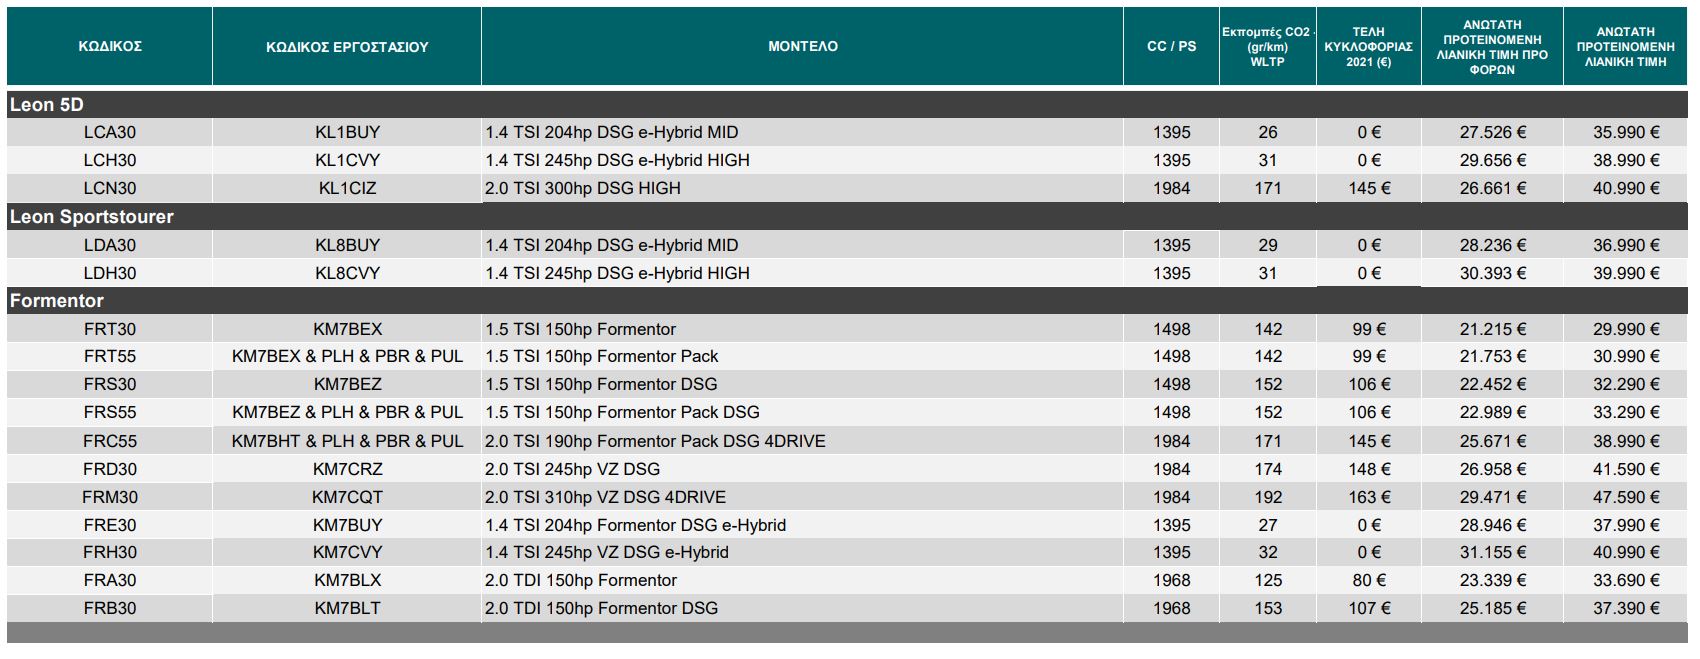Select the ΤΕΛΗ ΚΥΚΛΟΦΟΡΙΑΣ 2021 header
The image size is (1700, 659).
click(1368, 47)
